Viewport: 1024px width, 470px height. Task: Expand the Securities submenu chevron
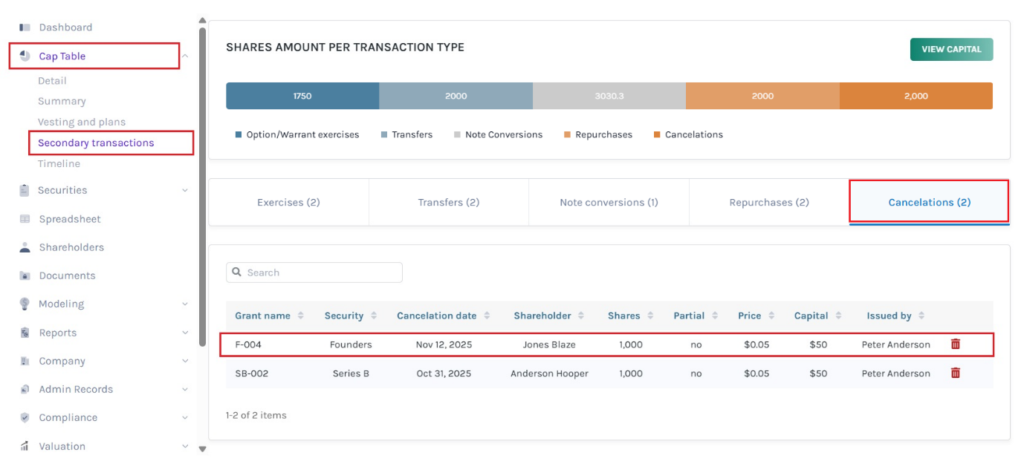185,190
